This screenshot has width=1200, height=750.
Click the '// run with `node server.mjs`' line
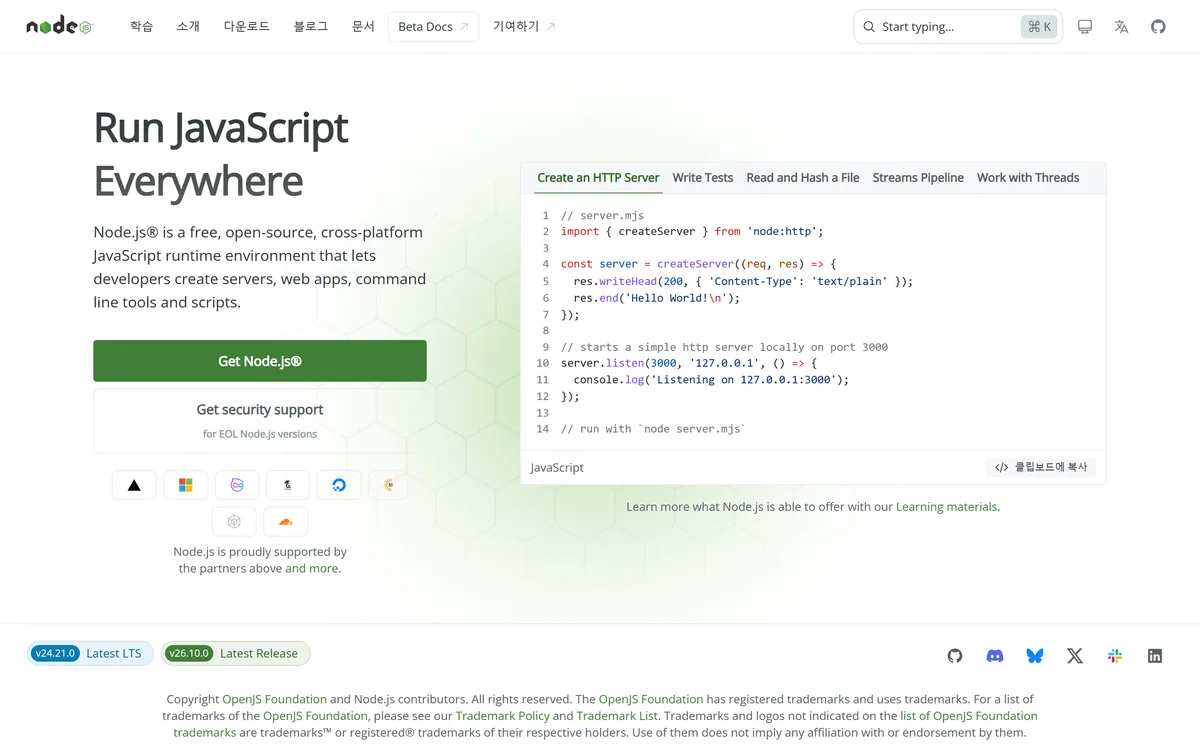tap(654, 429)
